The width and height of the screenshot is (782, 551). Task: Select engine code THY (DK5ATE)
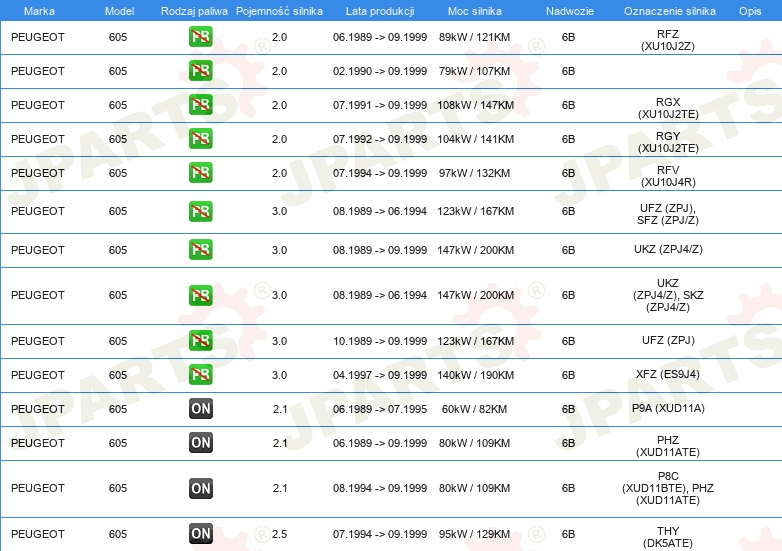click(668, 537)
